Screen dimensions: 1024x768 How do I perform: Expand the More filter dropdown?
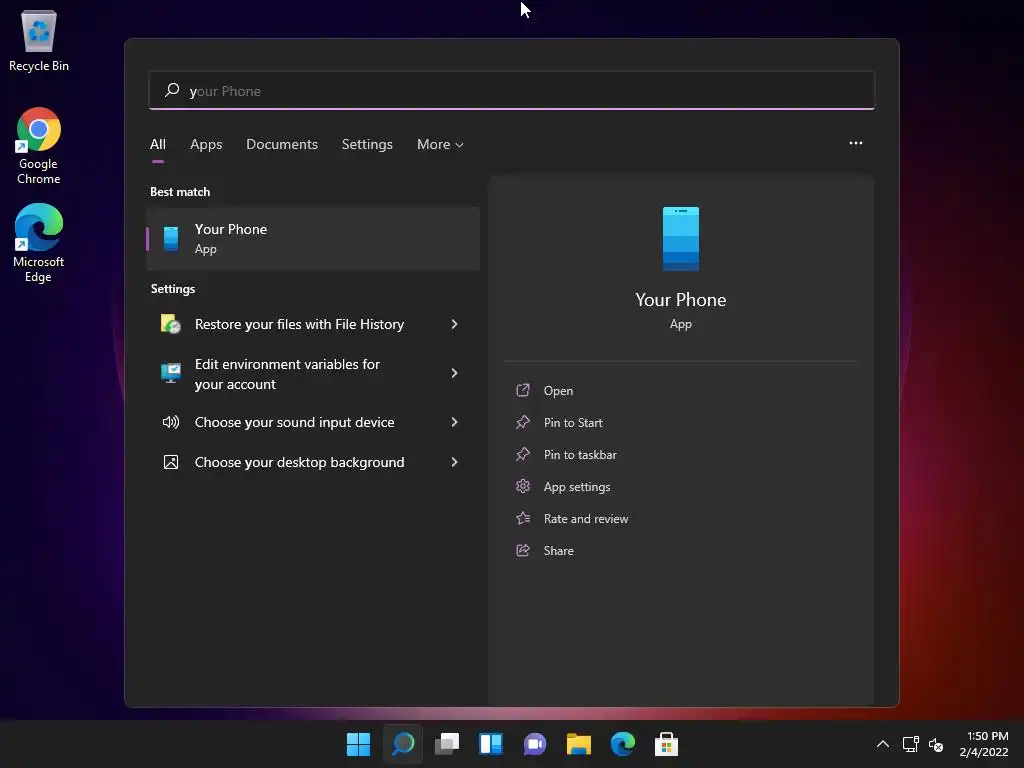coord(440,144)
